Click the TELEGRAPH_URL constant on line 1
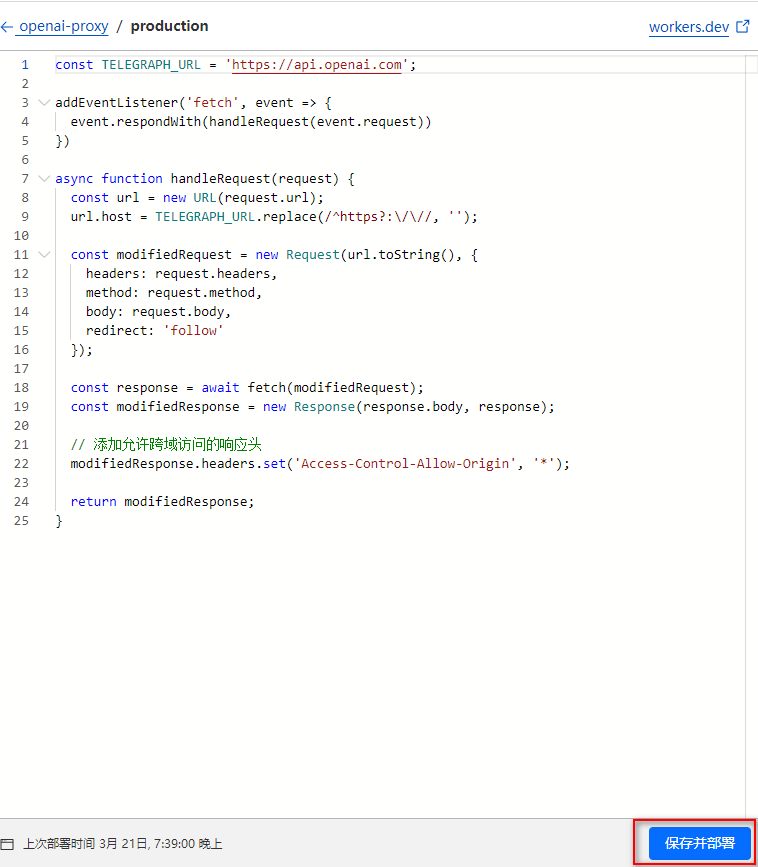Screen dimensions: 758x867 151,65
